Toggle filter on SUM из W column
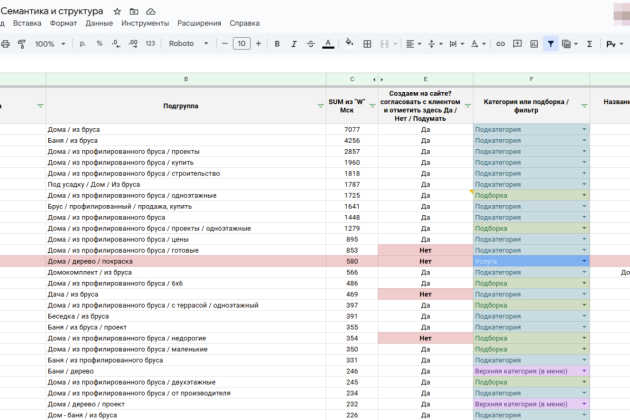Image resolution: width=630 pixels, height=420 pixels. pyautogui.click(x=371, y=105)
